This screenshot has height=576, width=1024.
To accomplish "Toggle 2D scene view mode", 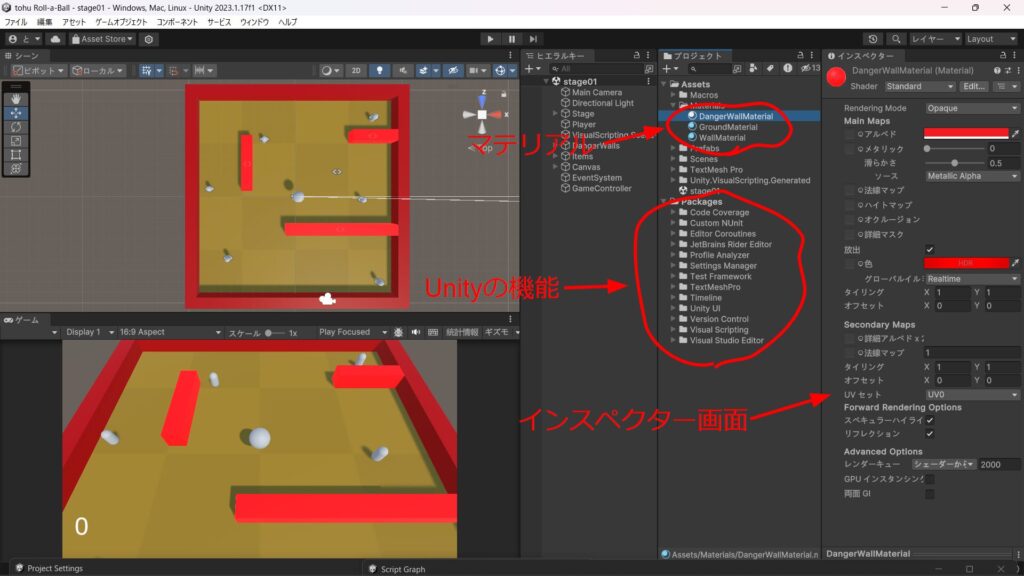I will [x=356, y=71].
